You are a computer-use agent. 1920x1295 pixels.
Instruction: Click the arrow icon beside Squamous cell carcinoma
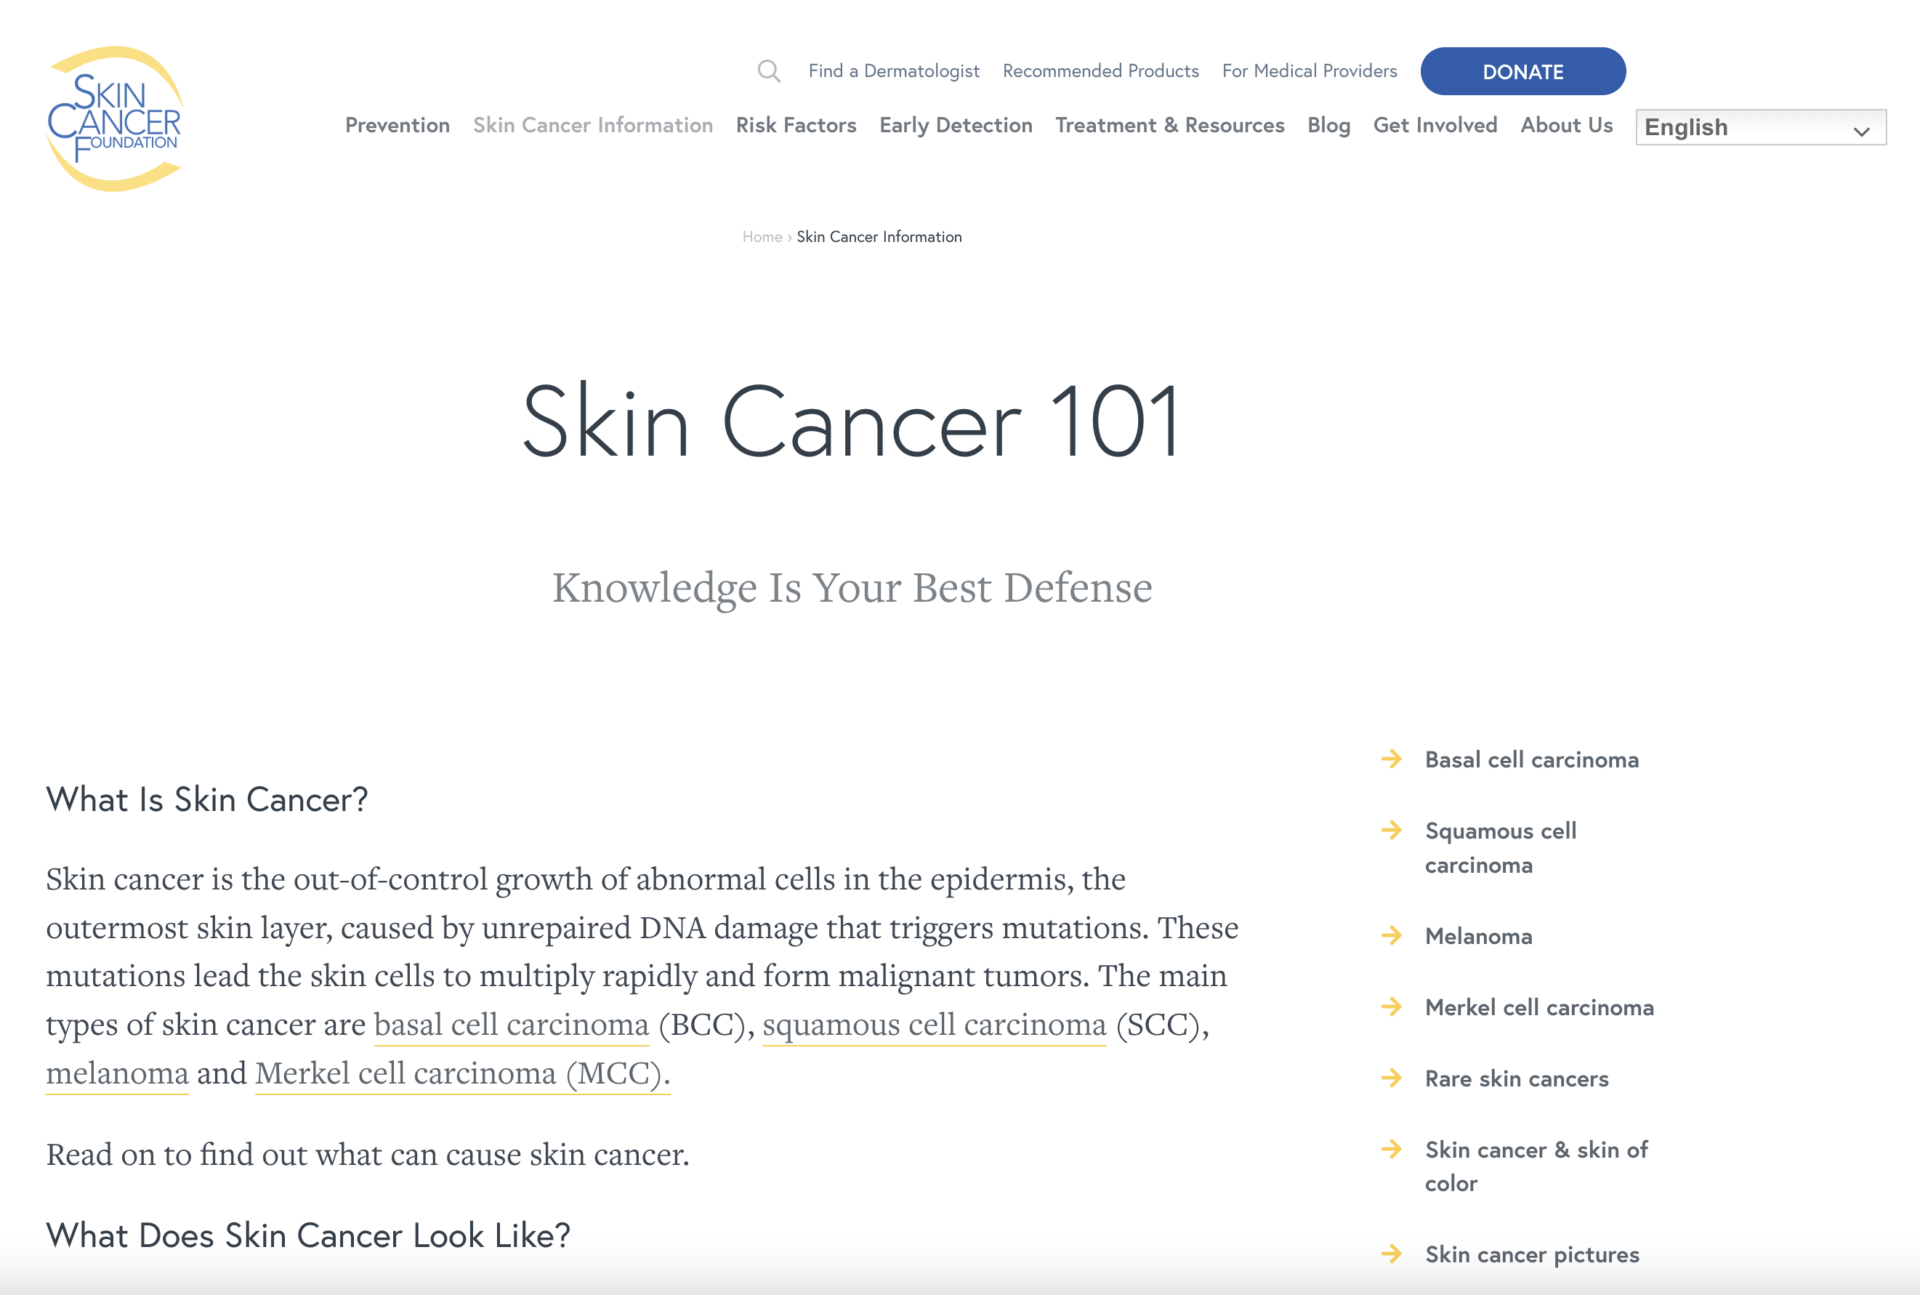pyautogui.click(x=1391, y=830)
